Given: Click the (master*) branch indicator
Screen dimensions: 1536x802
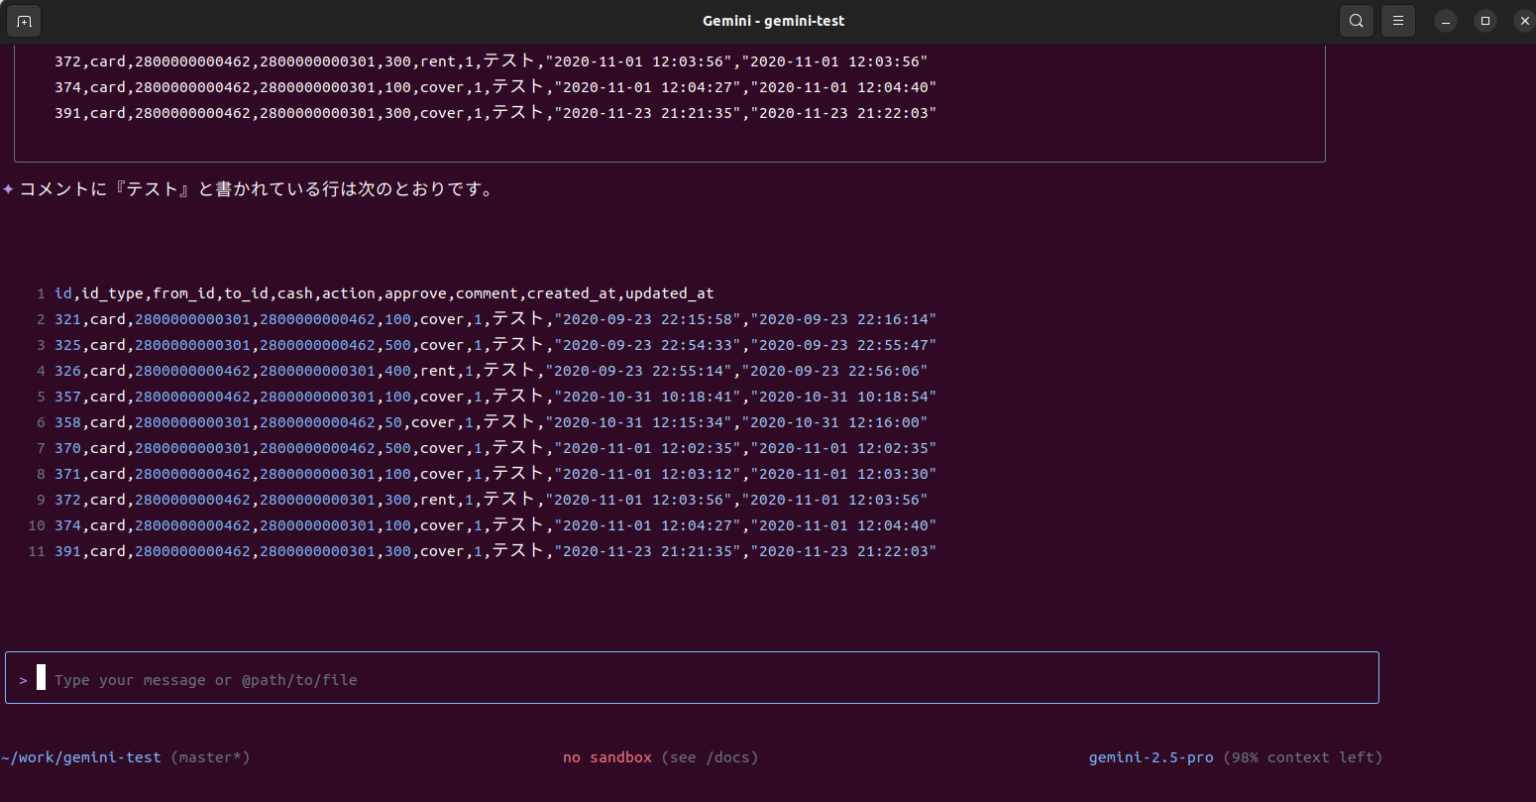Looking at the screenshot, I should click(x=210, y=757).
